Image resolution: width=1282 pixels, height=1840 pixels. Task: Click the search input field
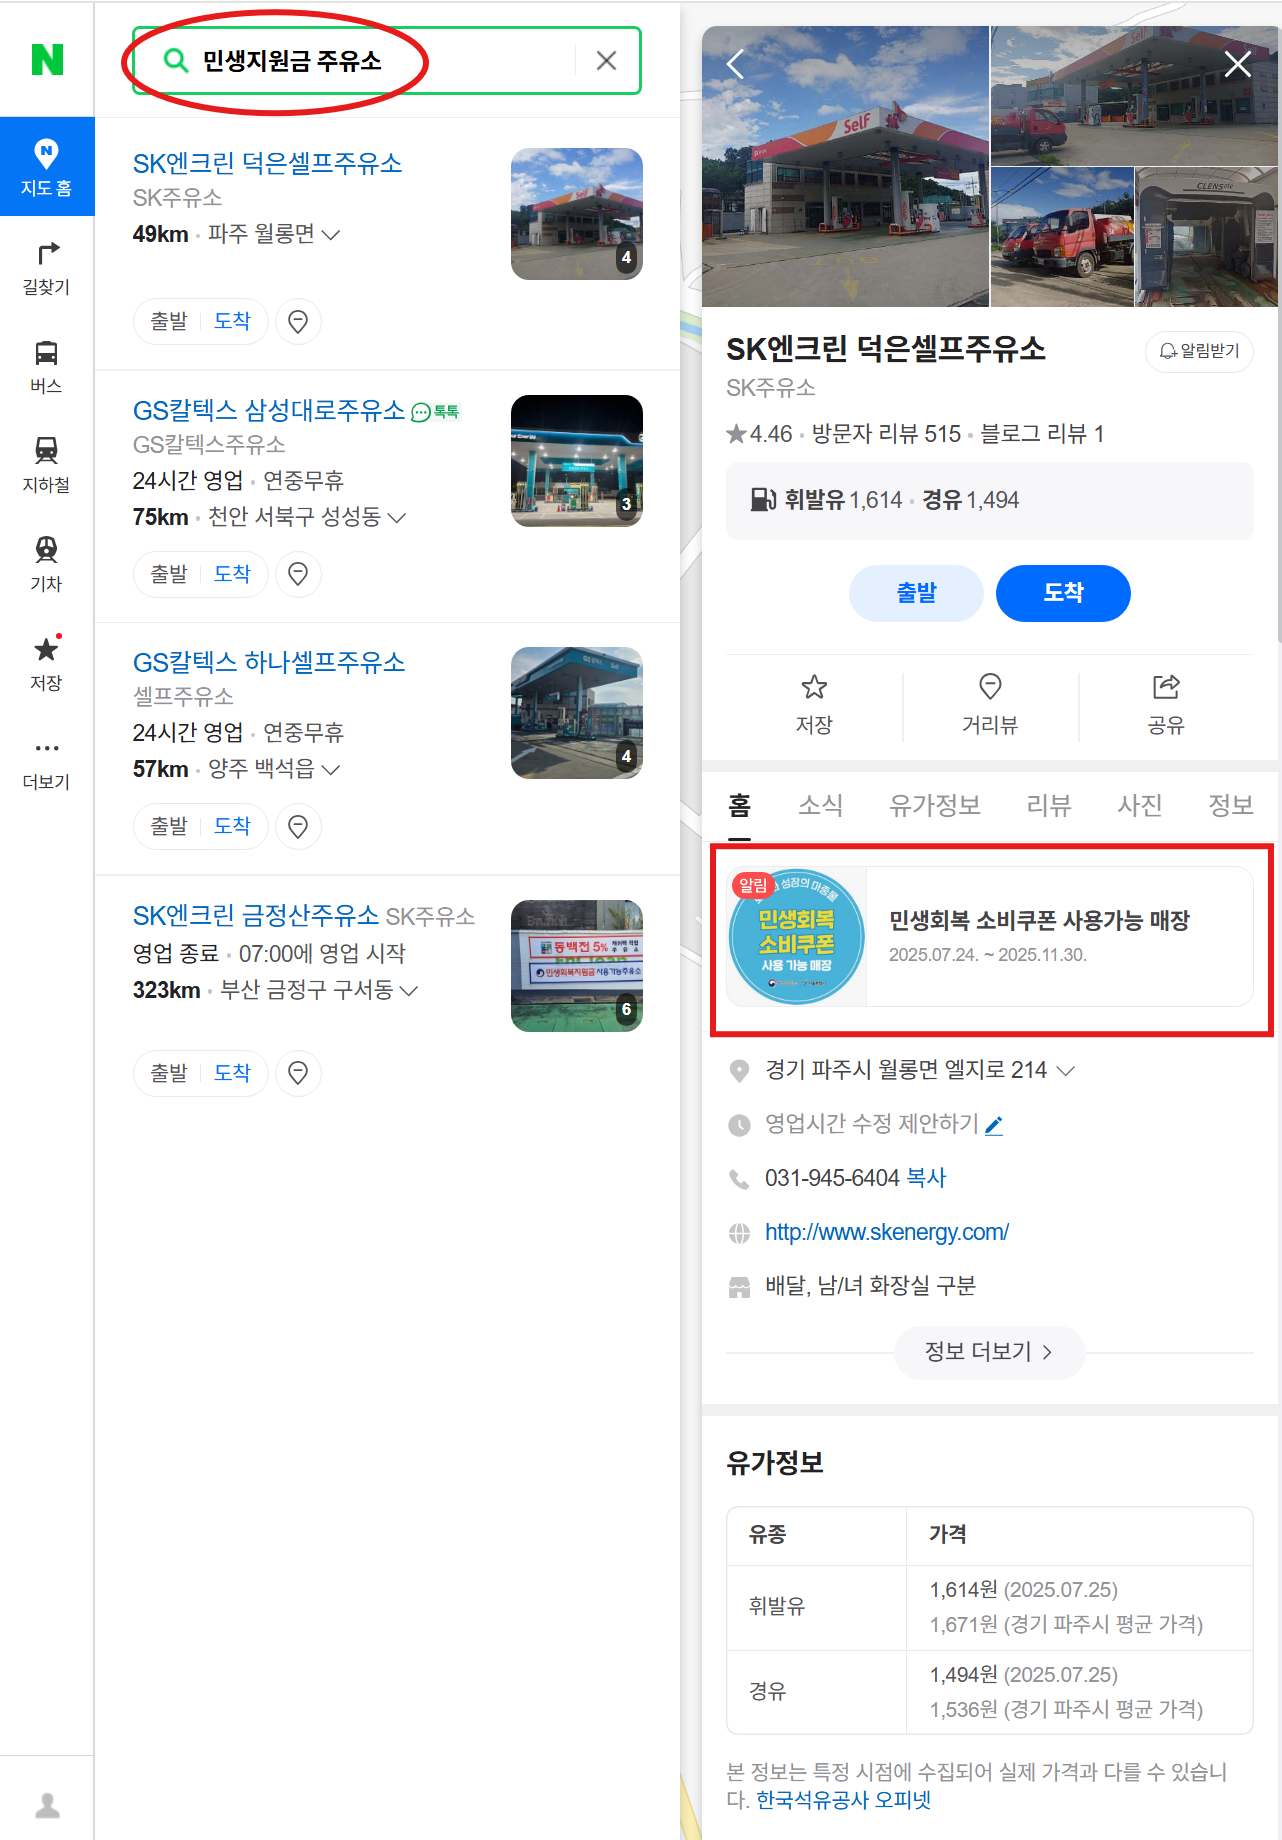387,61
